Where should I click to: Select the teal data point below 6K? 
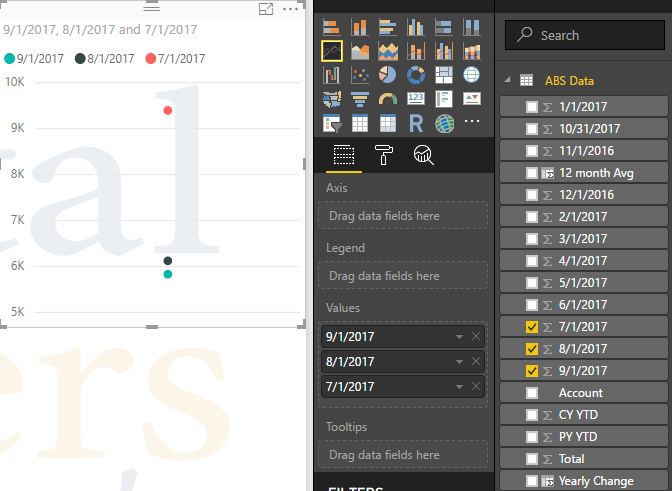pyautogui.click(x=168, y=274)
